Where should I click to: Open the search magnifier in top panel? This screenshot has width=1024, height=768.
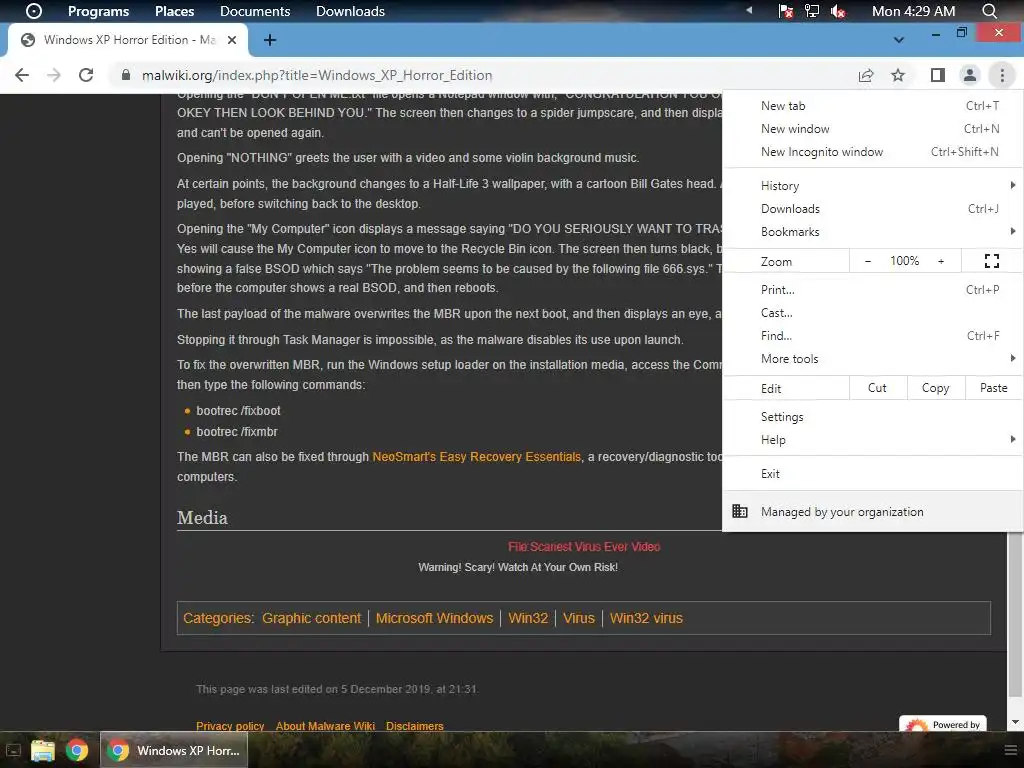[x=989, y=11]
